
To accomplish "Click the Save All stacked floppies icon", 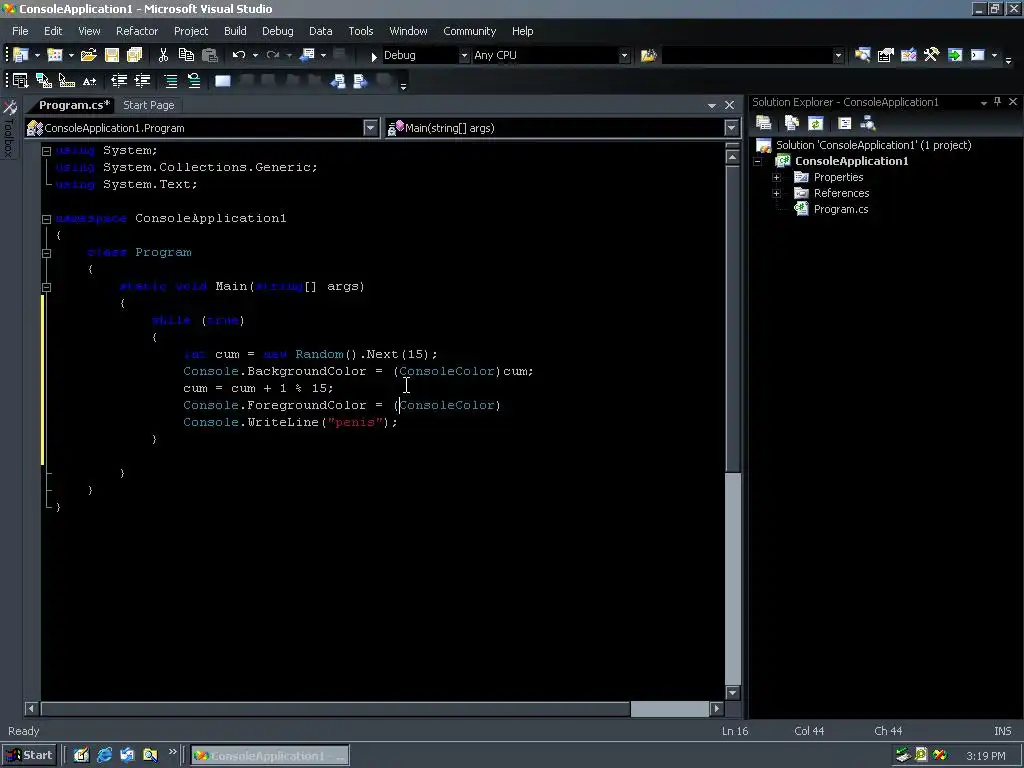I will pos(135,56).
